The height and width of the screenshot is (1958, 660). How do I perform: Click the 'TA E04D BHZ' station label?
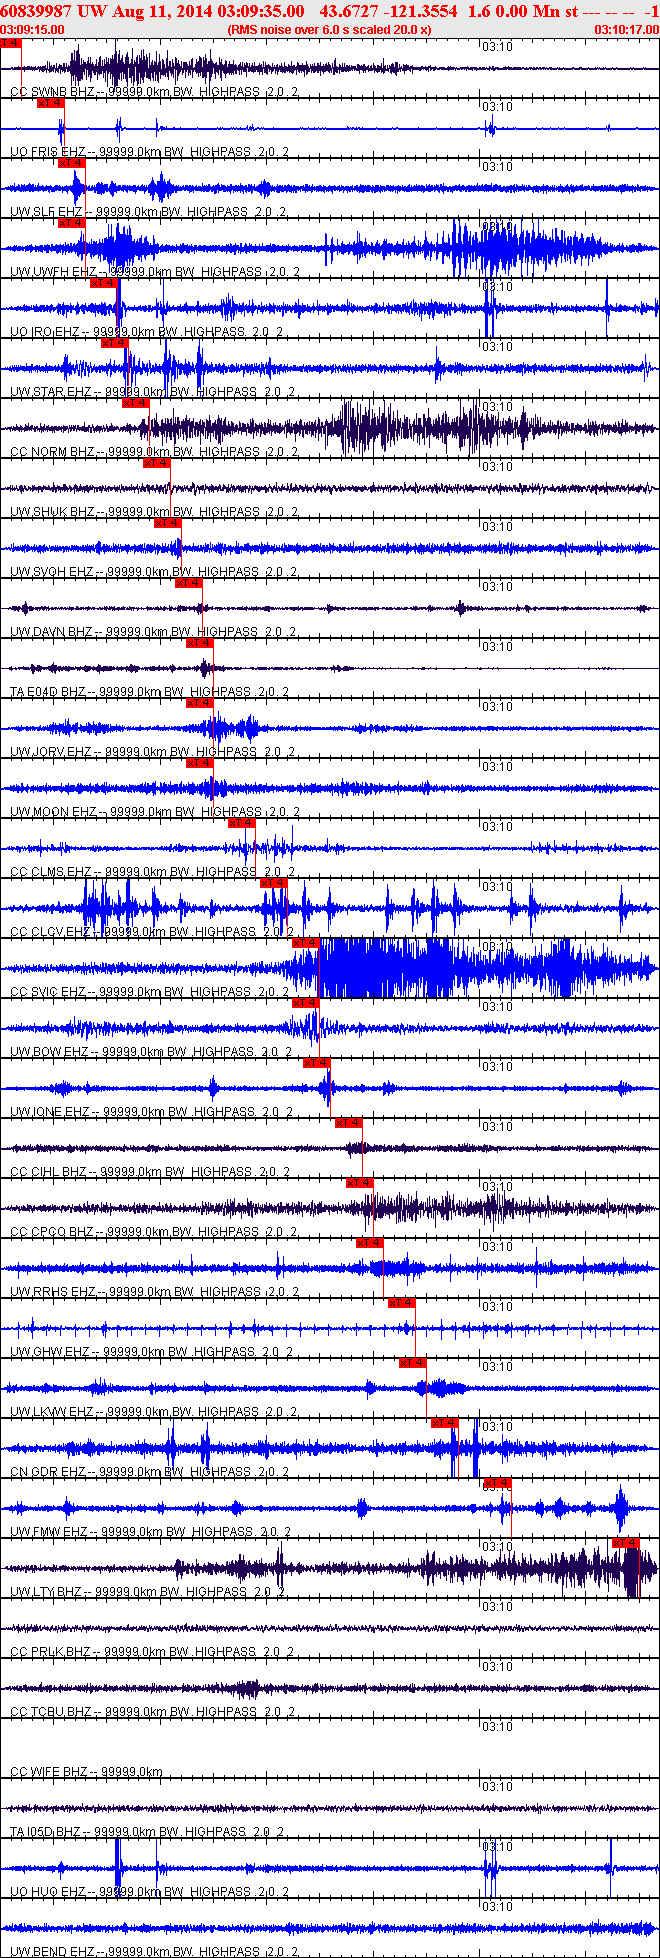coord(48,692)
